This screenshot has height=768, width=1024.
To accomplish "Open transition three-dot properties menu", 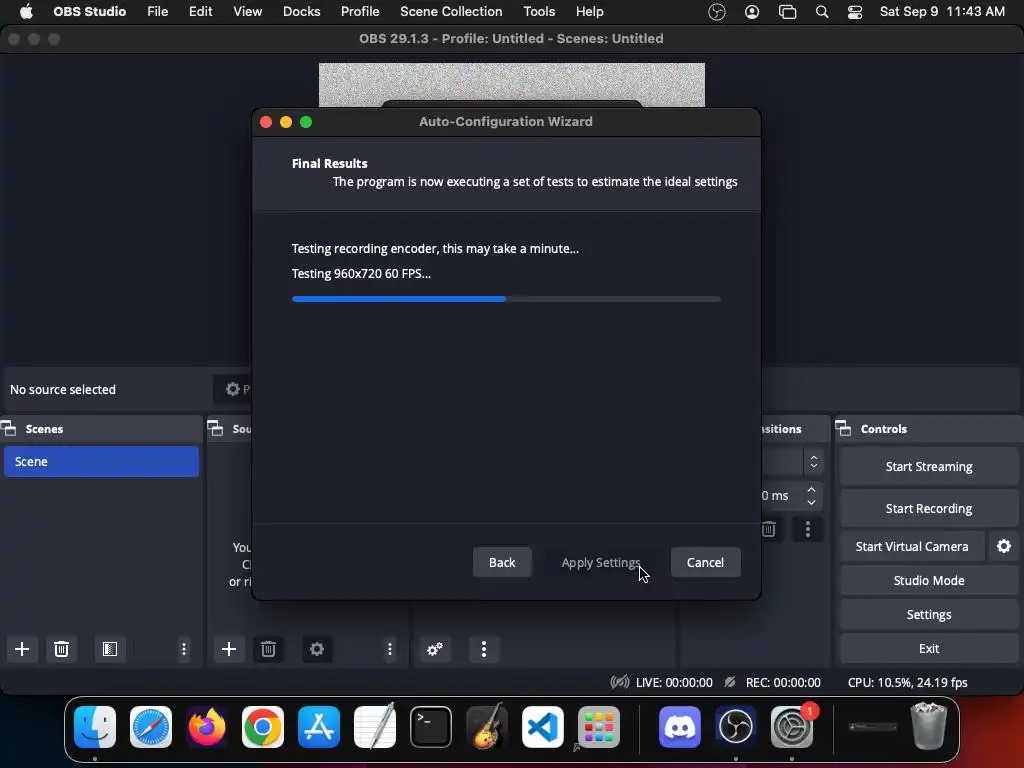I will click(808, 529).
